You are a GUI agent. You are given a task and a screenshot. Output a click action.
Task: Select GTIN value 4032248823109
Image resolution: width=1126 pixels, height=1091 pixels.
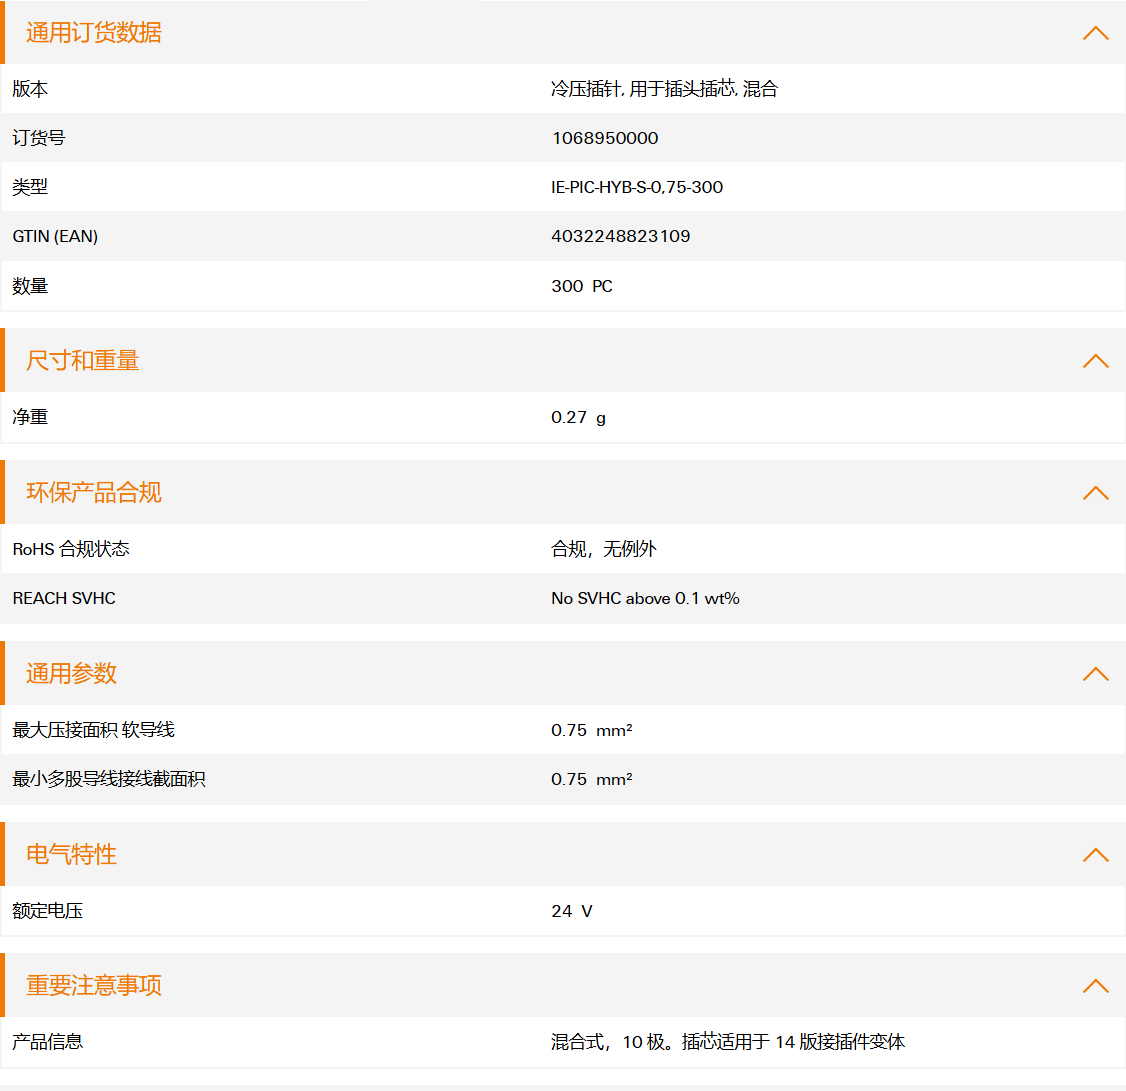(x=620, y=236)
